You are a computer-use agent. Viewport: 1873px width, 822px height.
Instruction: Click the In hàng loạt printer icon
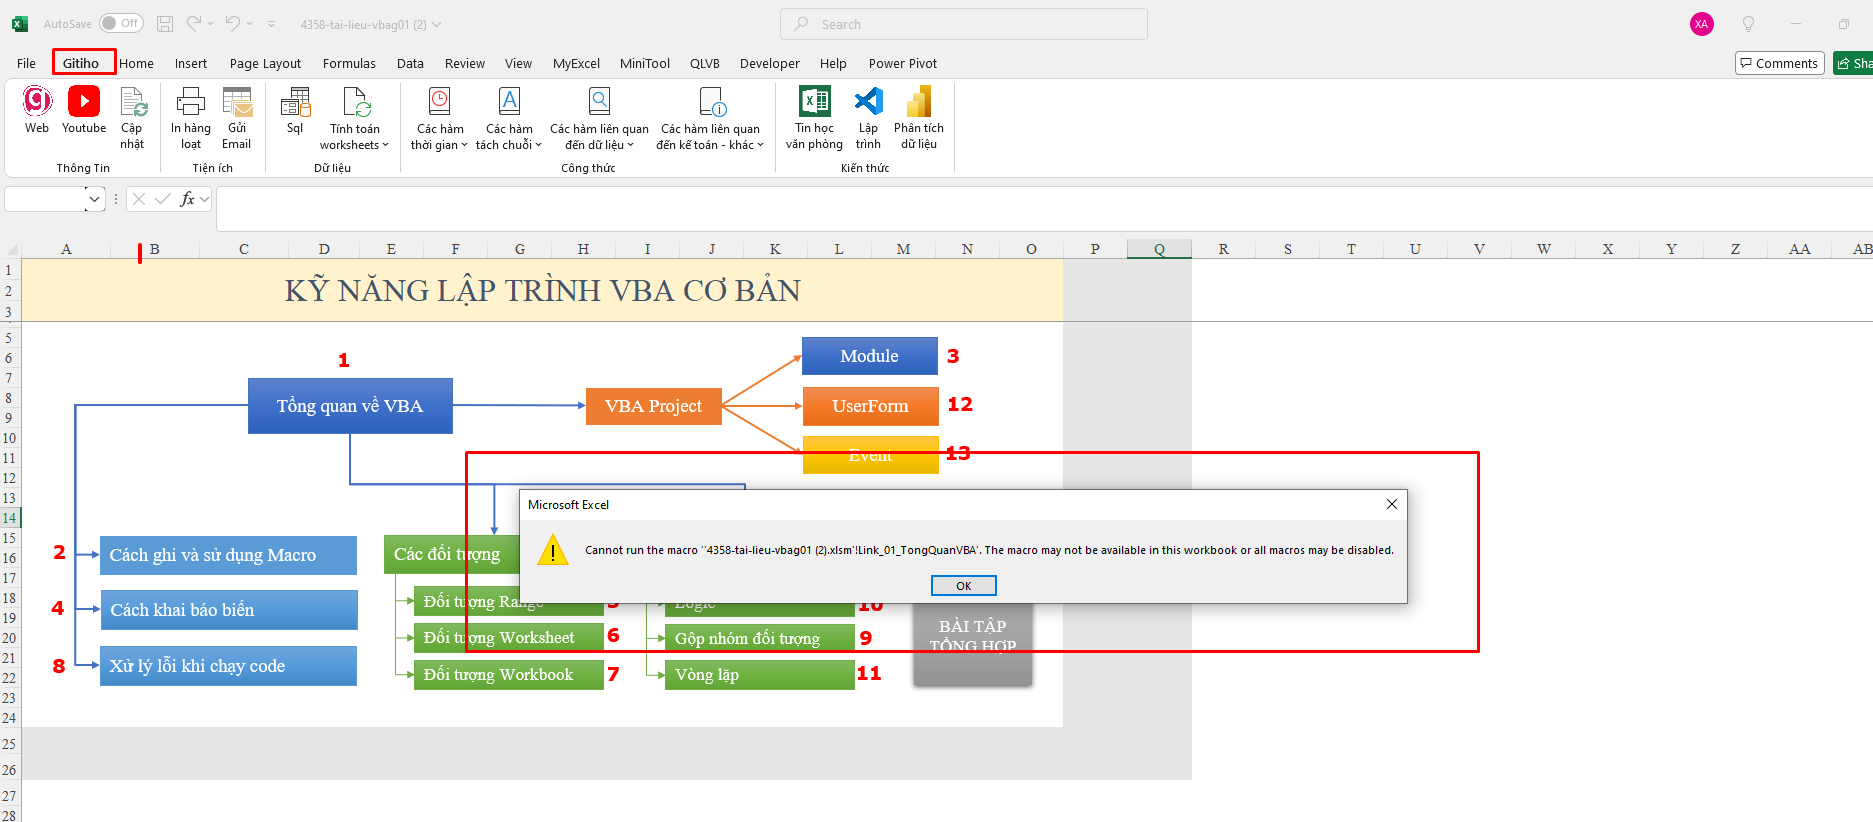tap(190, 103)
